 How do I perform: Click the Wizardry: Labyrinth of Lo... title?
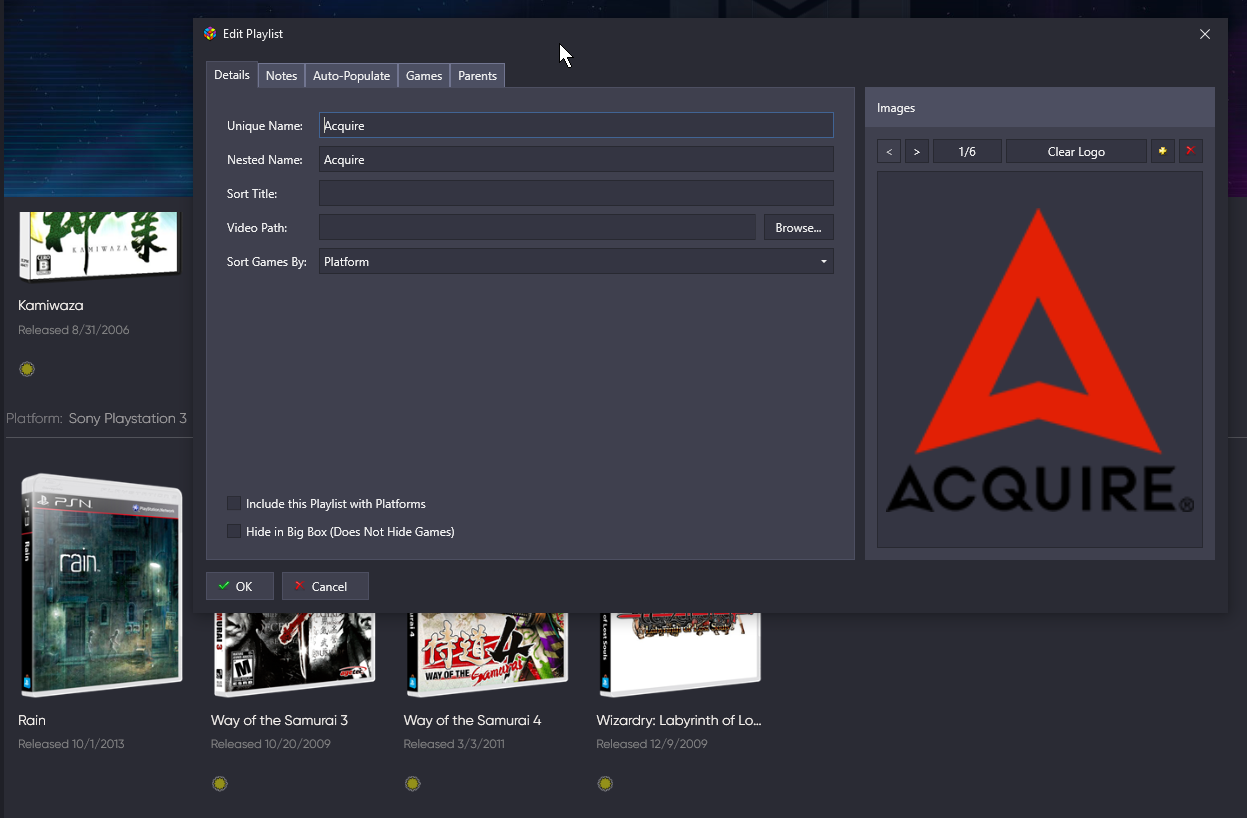pyautogui.click(x=679, y=720)
